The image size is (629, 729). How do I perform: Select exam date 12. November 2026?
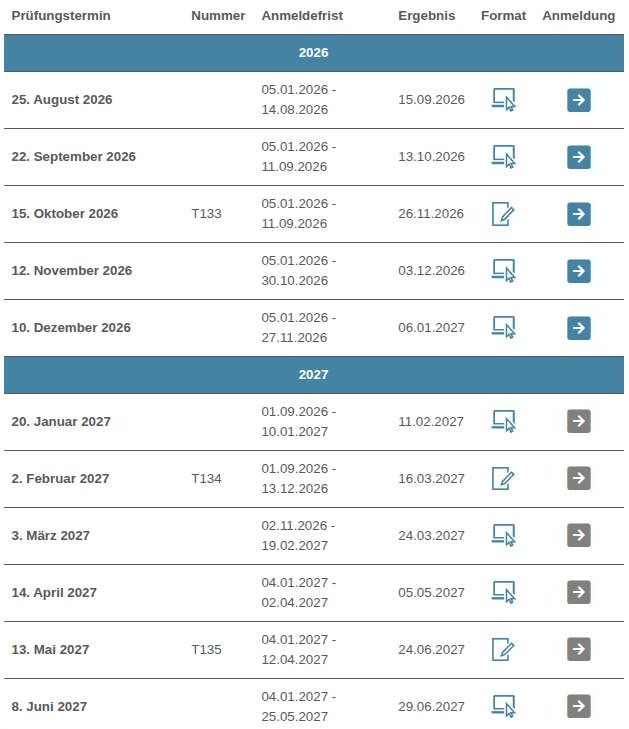click(72, 271)
